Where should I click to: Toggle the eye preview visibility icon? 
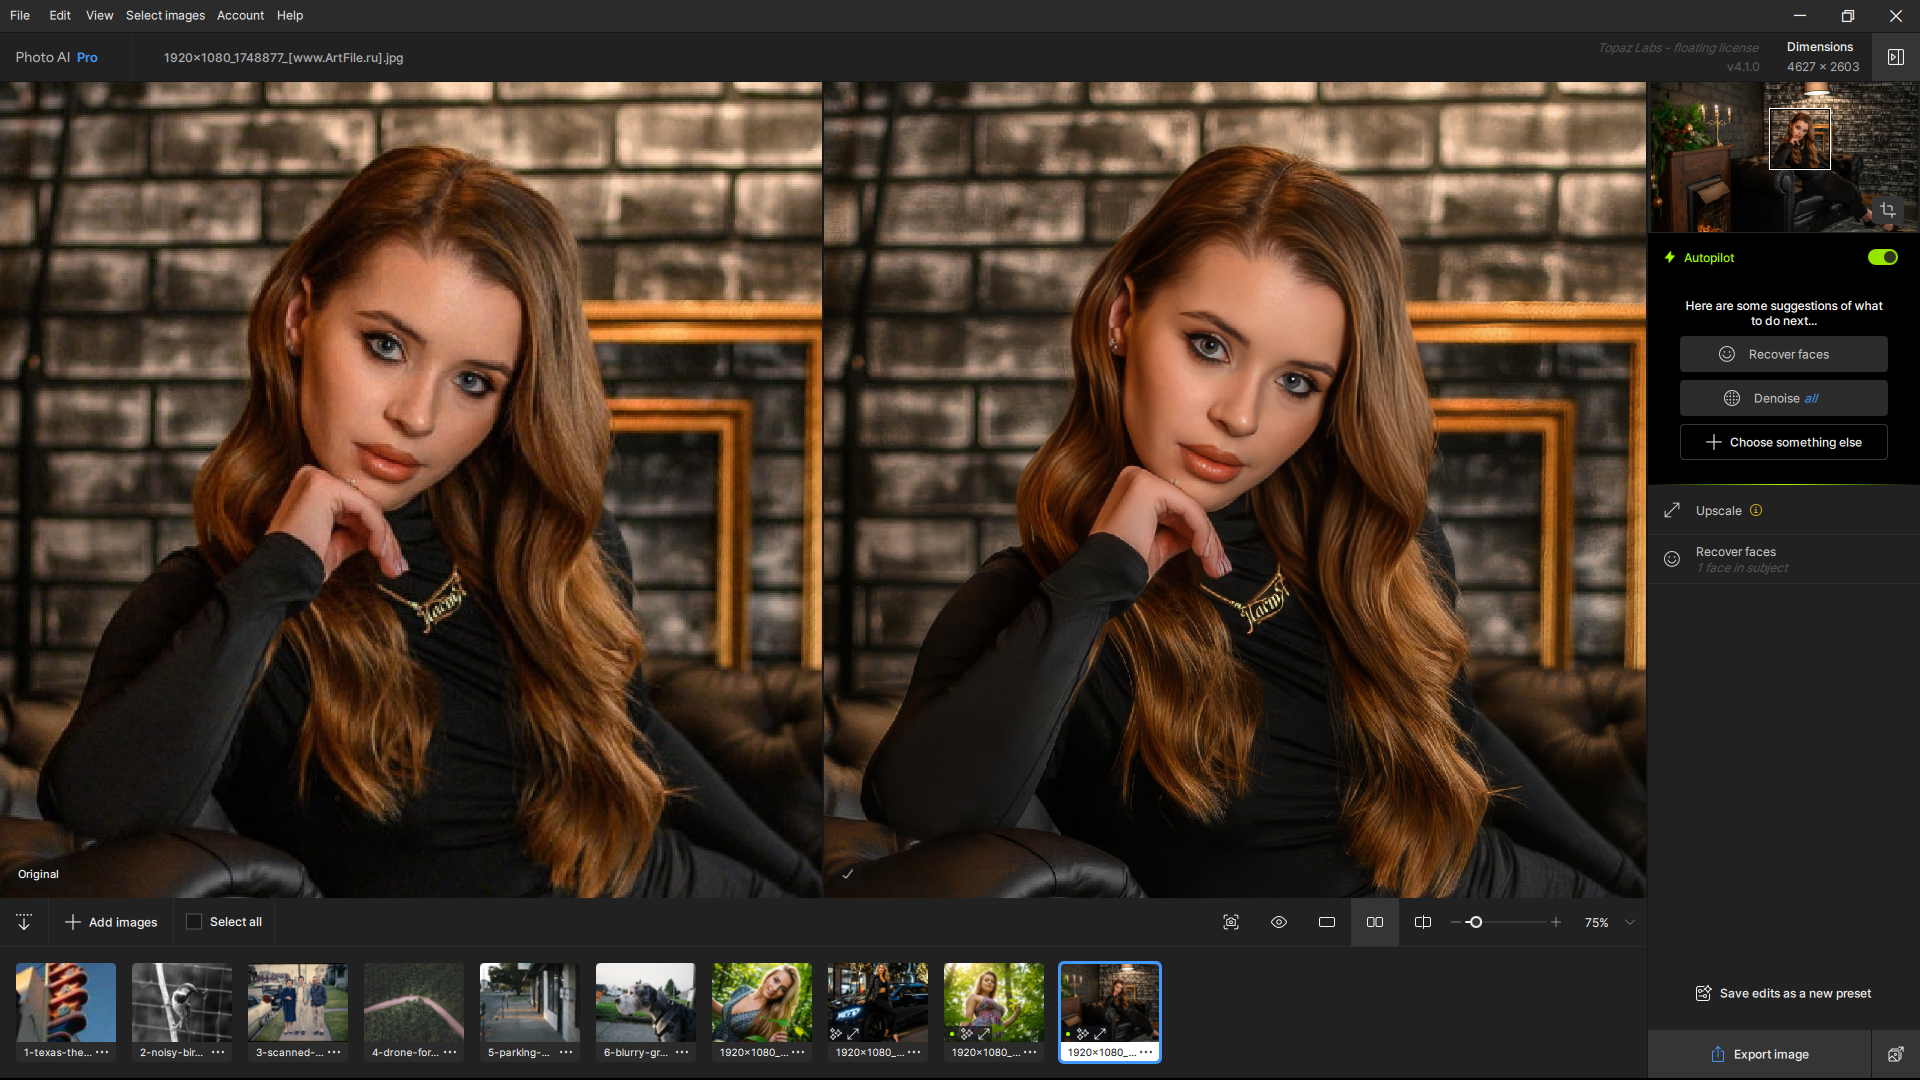coord(1279,922)
